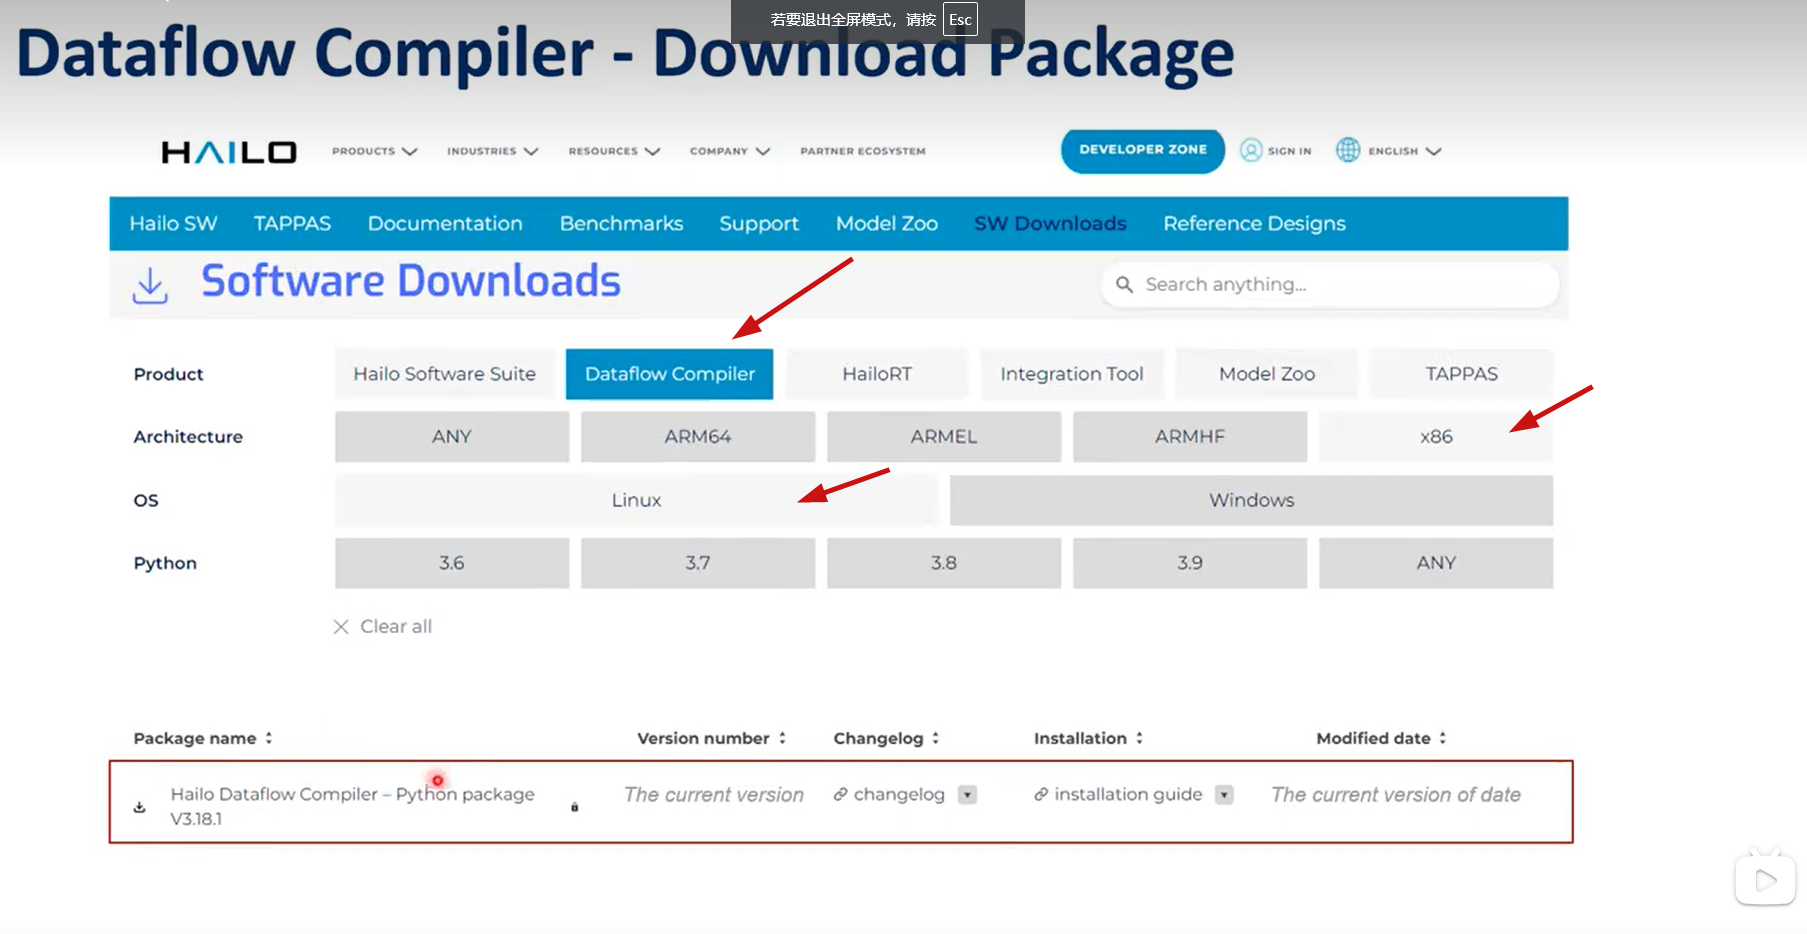Switch to TAPPAS nav tab
The image size is (1807, 934).
(292, 224)
